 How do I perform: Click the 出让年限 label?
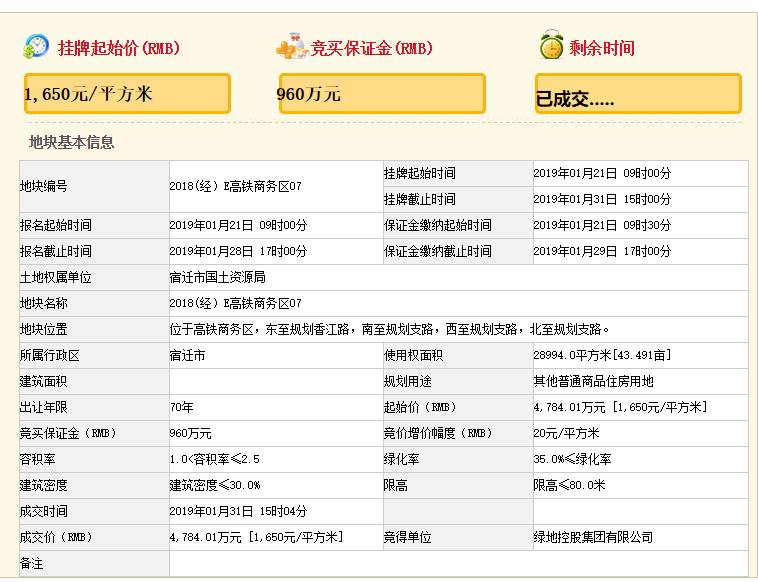[x=44, y=407]
